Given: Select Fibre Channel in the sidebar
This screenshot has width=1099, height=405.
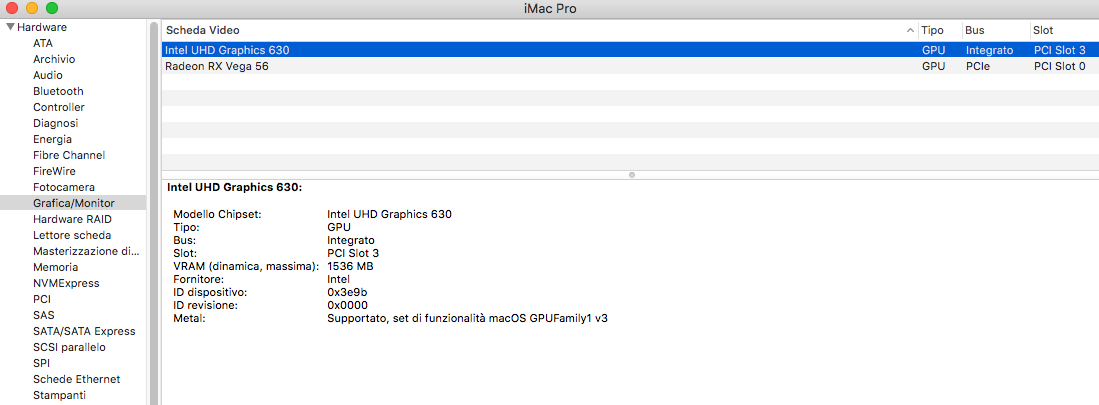Looking at the screenshot, I should tap(69, 155).
